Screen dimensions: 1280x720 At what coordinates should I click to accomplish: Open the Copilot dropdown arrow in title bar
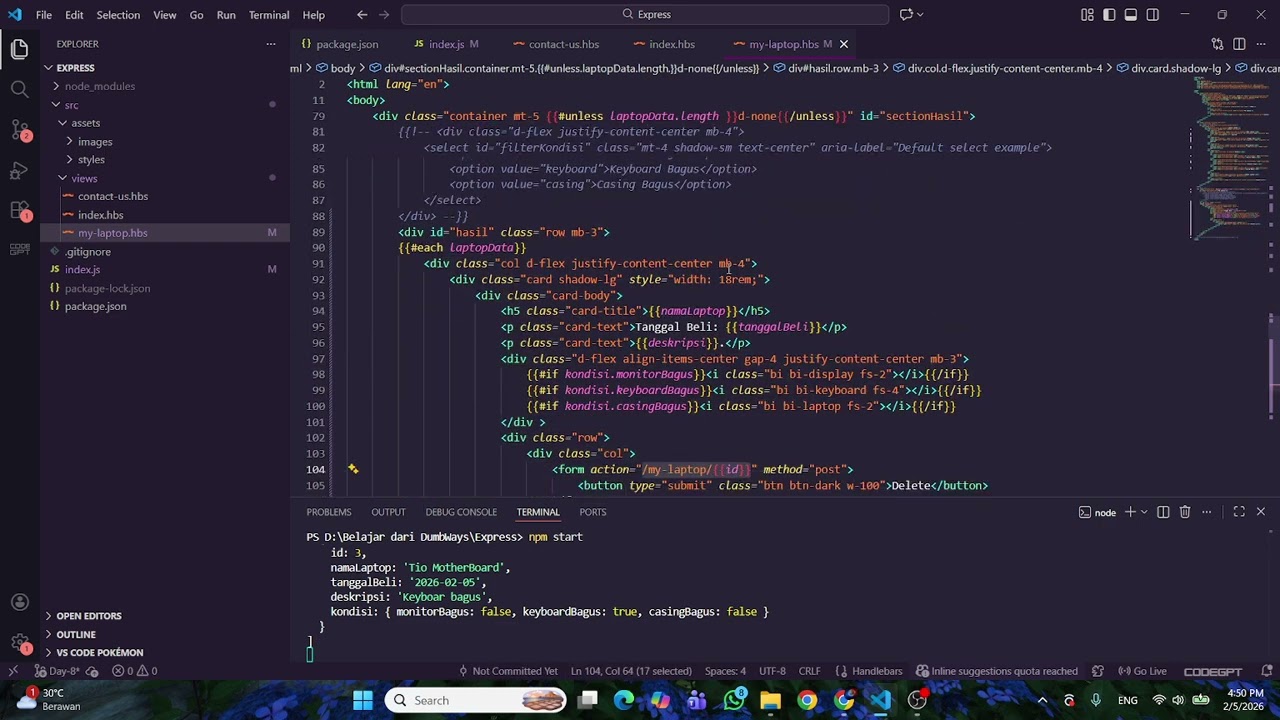tap(920, 15)
